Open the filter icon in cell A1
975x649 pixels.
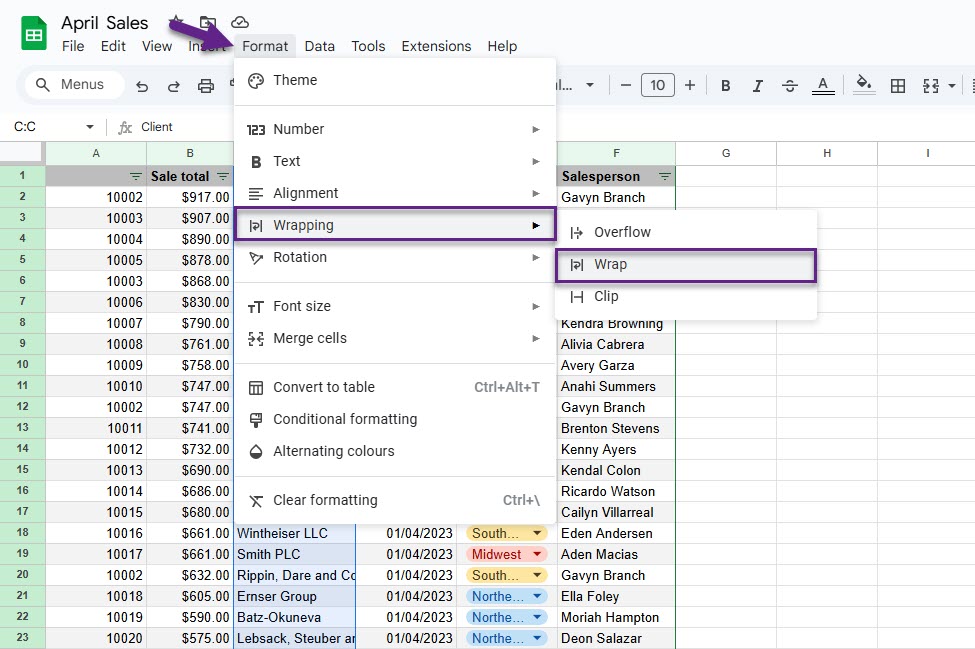tap(136, 177)
